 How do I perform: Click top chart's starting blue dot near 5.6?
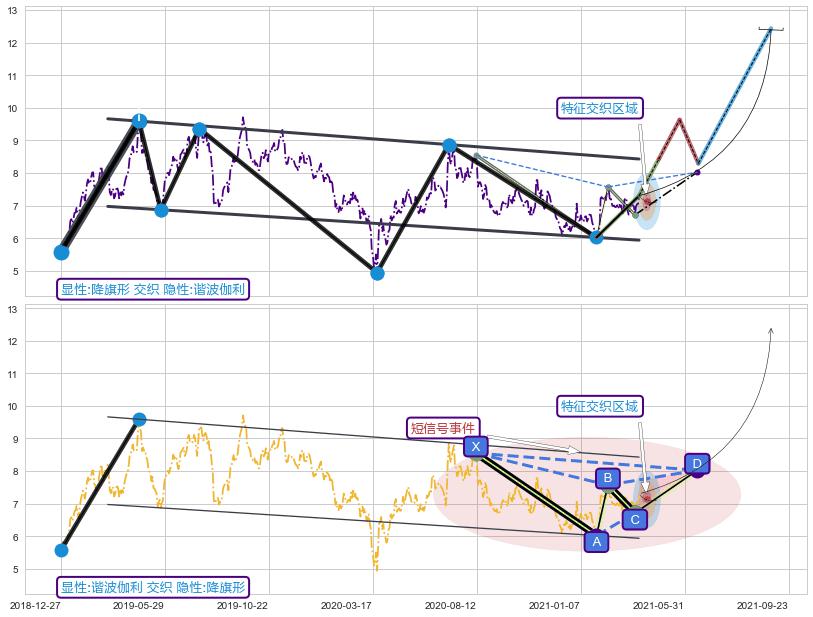(61, 252)
